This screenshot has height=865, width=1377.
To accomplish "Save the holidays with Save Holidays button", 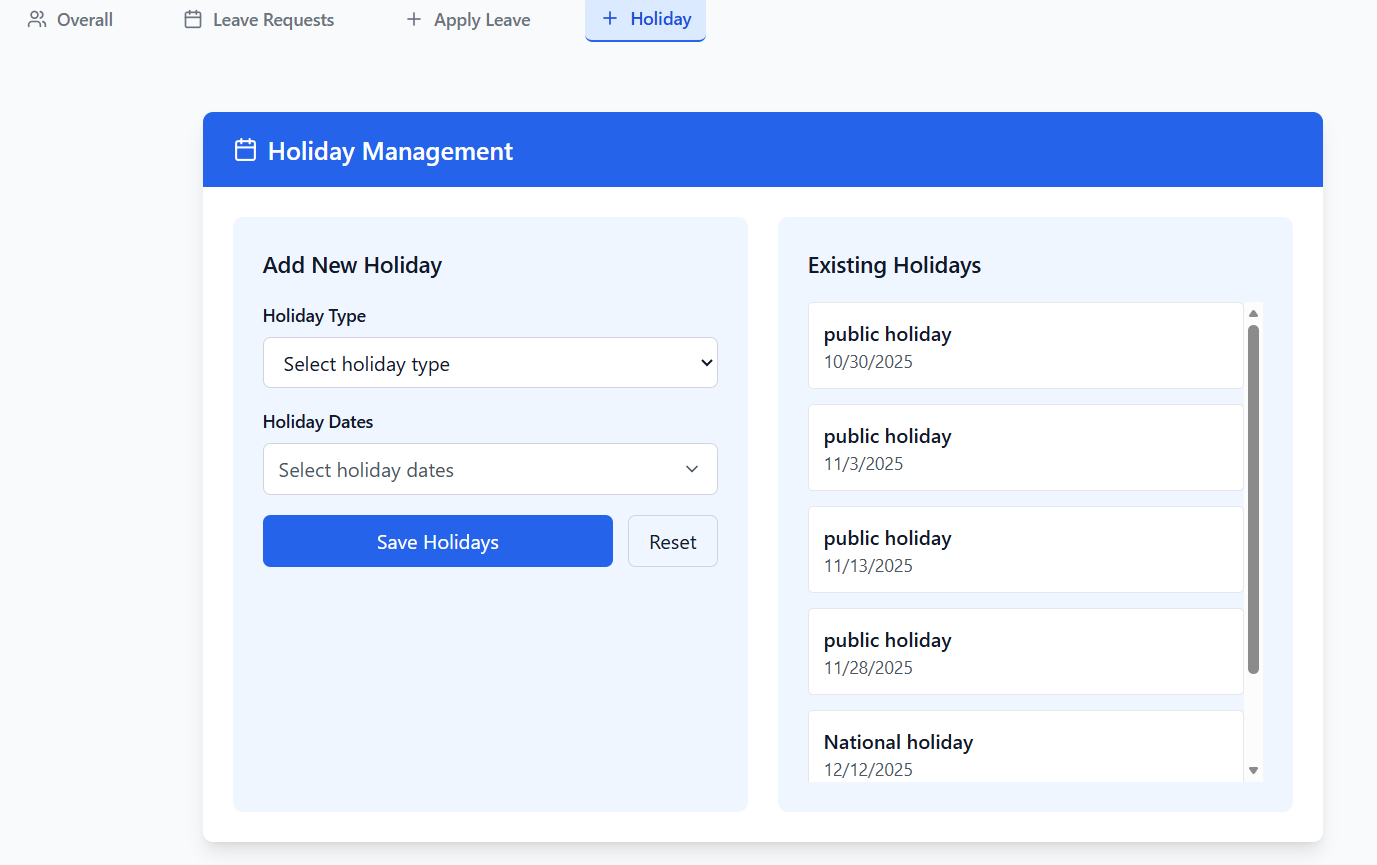I will pyautogui.click(x=437, y=541).
